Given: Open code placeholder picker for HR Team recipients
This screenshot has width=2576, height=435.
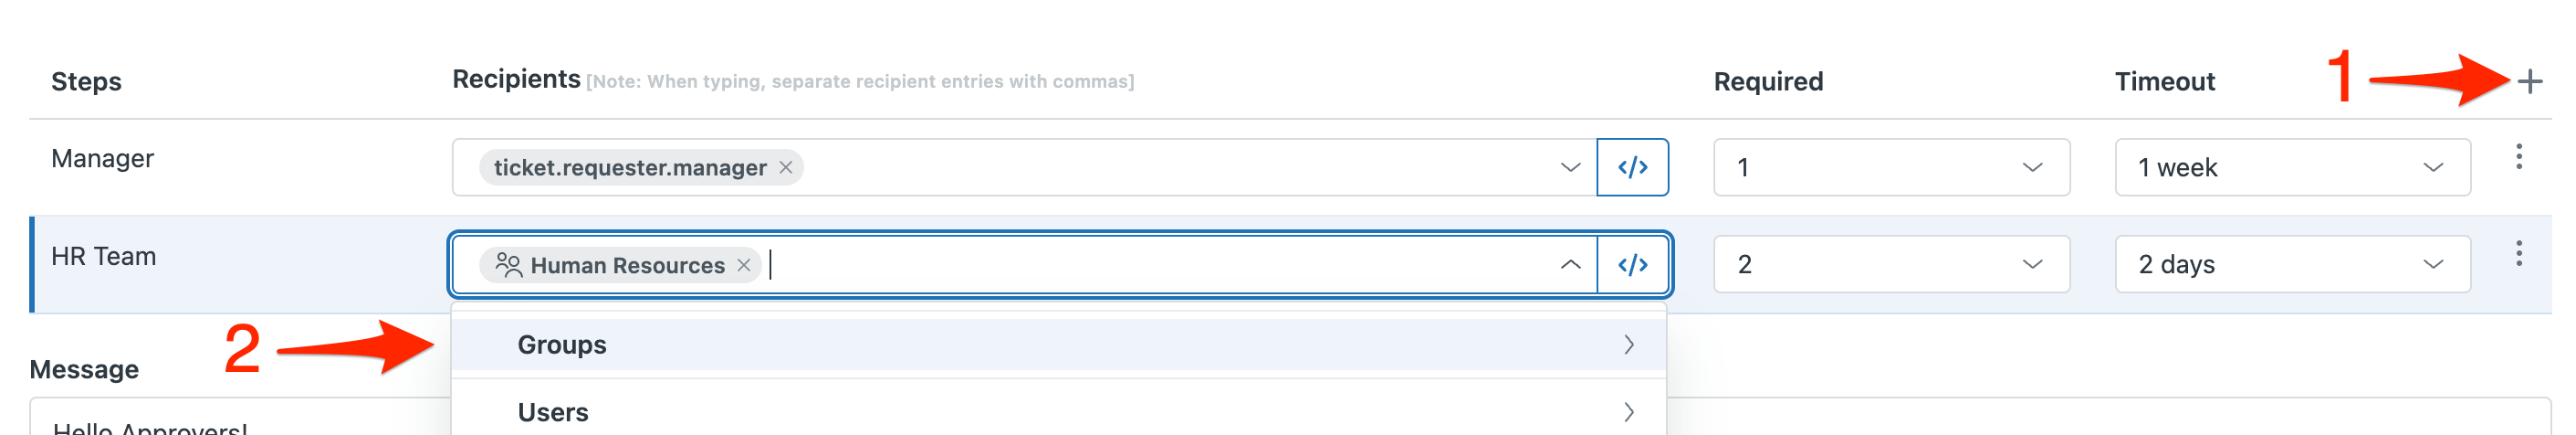Looking at the screenshot, I should (1632, 264).
